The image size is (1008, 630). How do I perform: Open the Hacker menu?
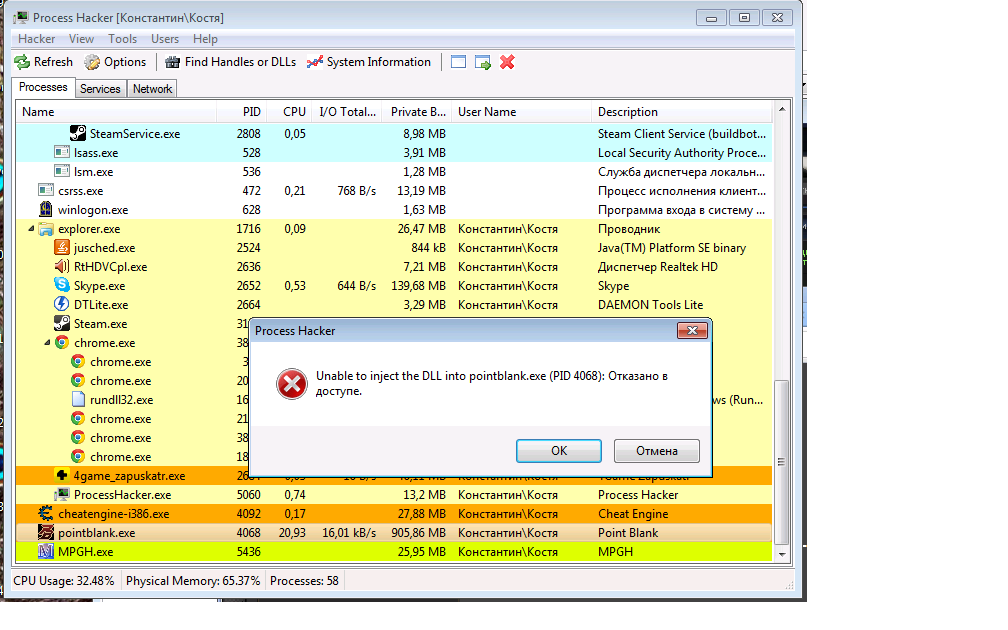coord(37,39)
